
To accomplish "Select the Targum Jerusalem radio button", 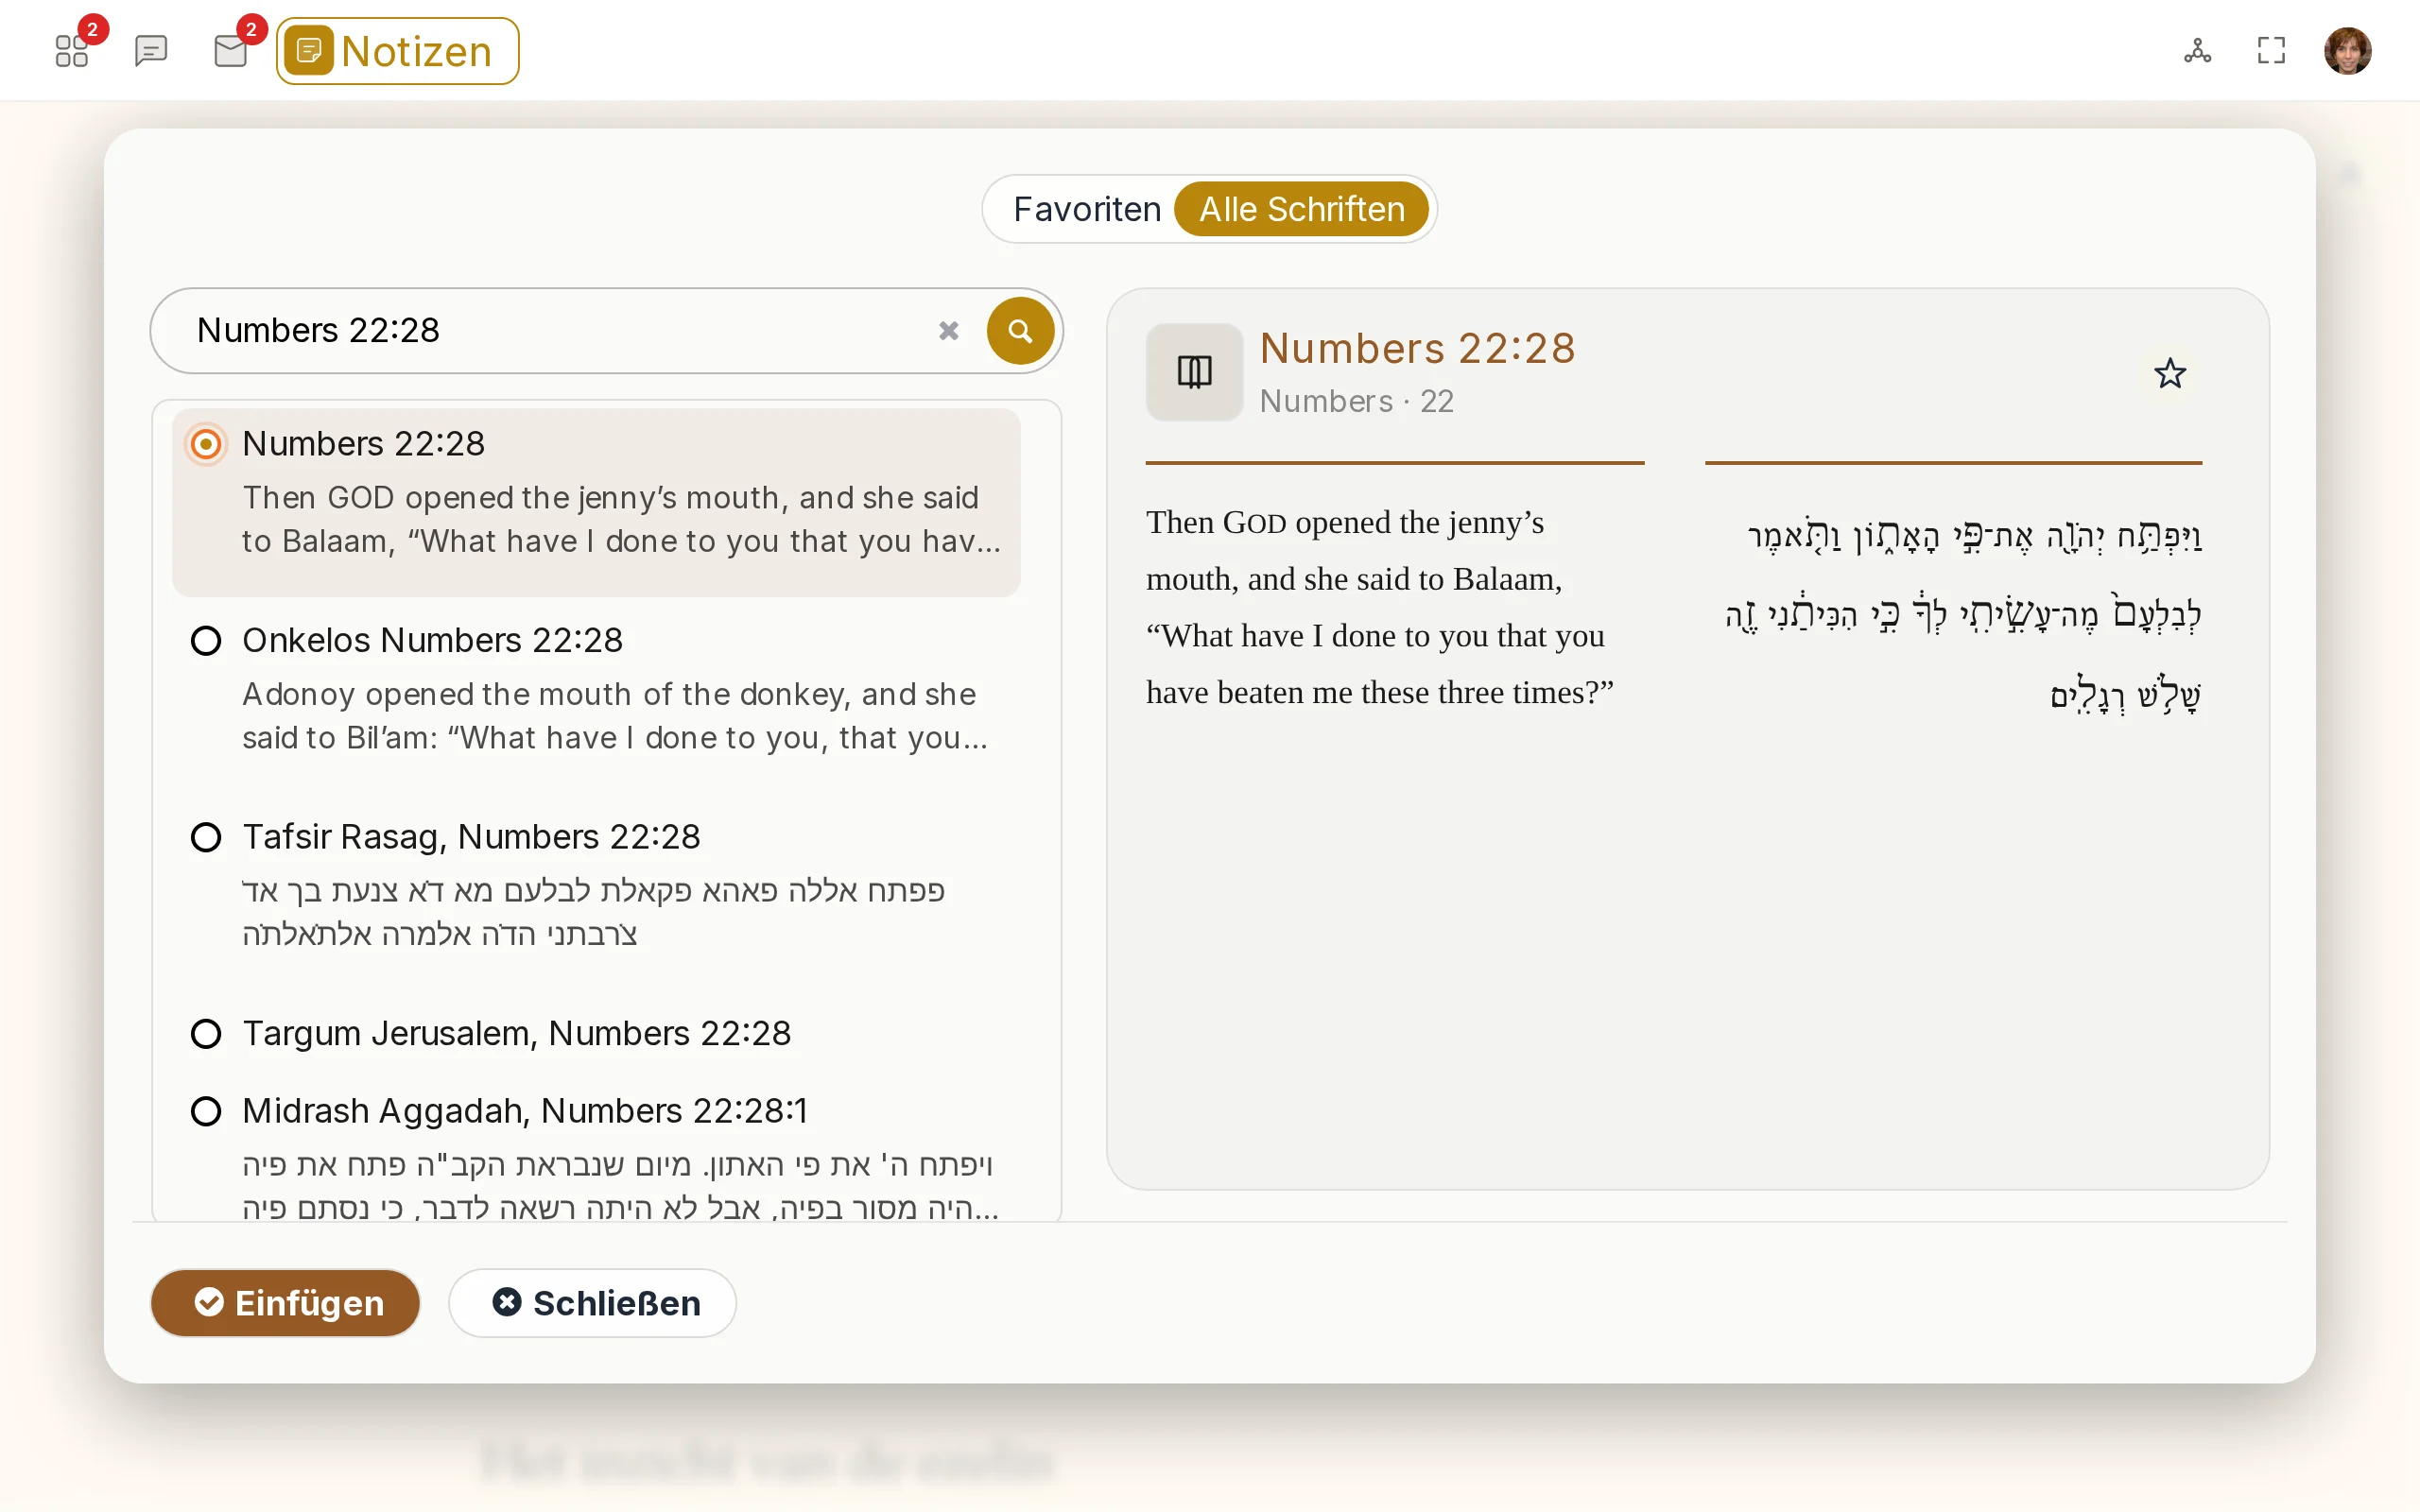I will [x=206, y=1033].
